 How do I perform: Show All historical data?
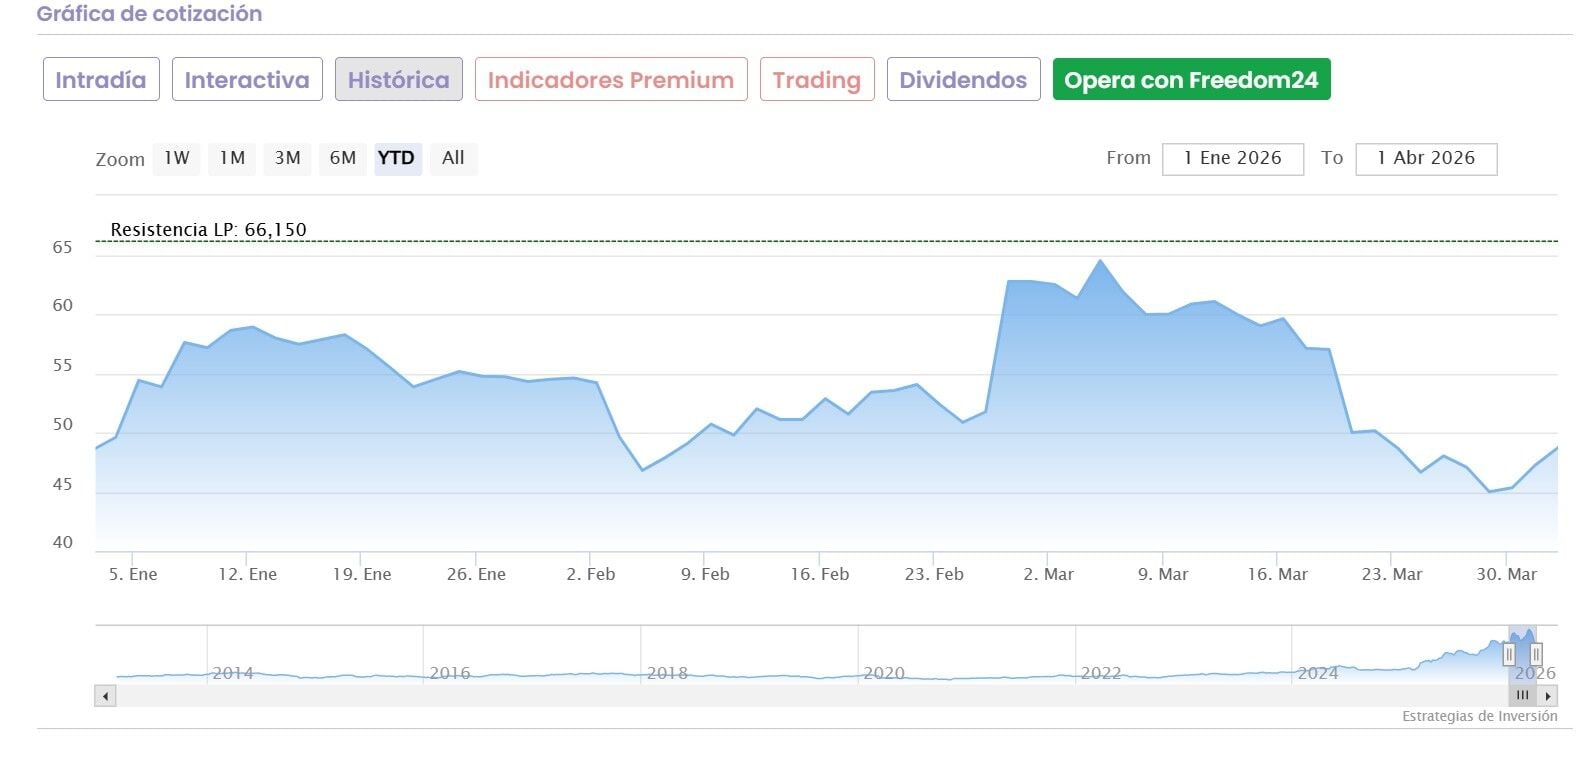click(453, 158)
